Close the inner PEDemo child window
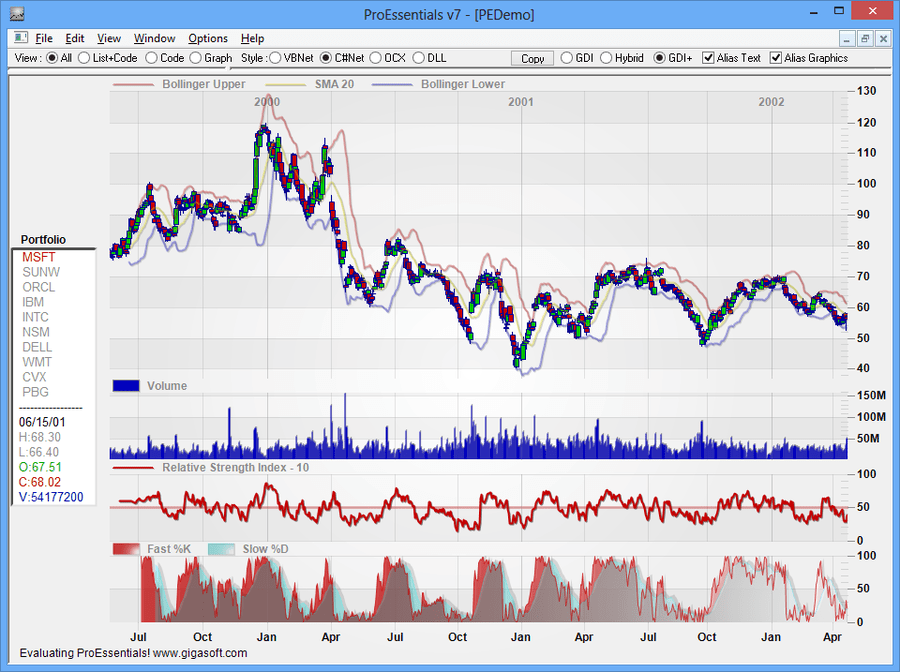 [884, 39]
